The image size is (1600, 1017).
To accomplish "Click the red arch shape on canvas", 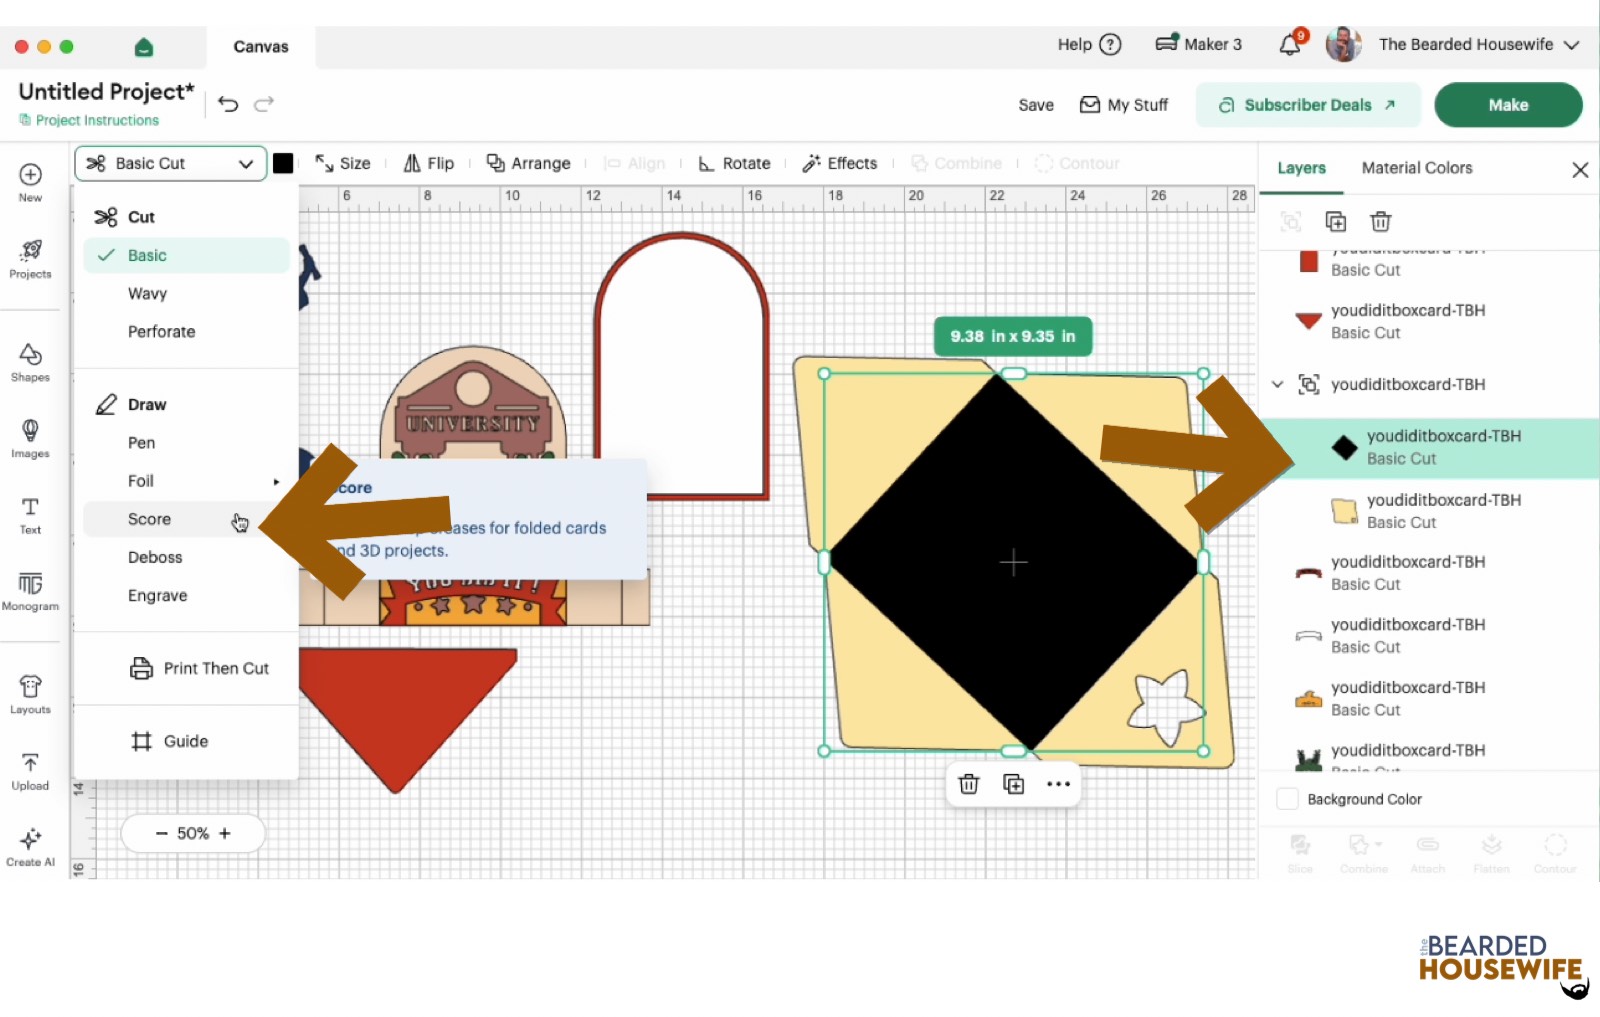I will coord(682,365).
